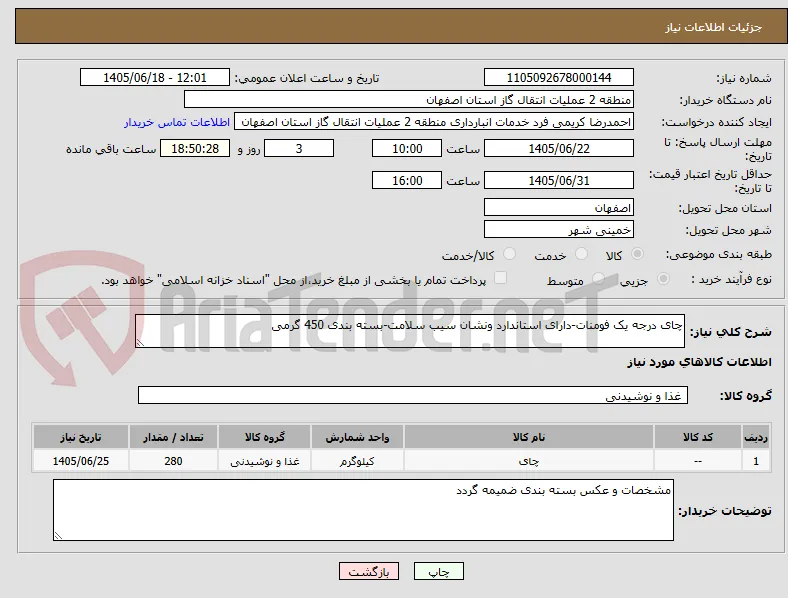Image resolution: width=788 pixels, height=598 pixels.
Task: Click the remaining time field 18:50:28
Action: coord(195,148)
